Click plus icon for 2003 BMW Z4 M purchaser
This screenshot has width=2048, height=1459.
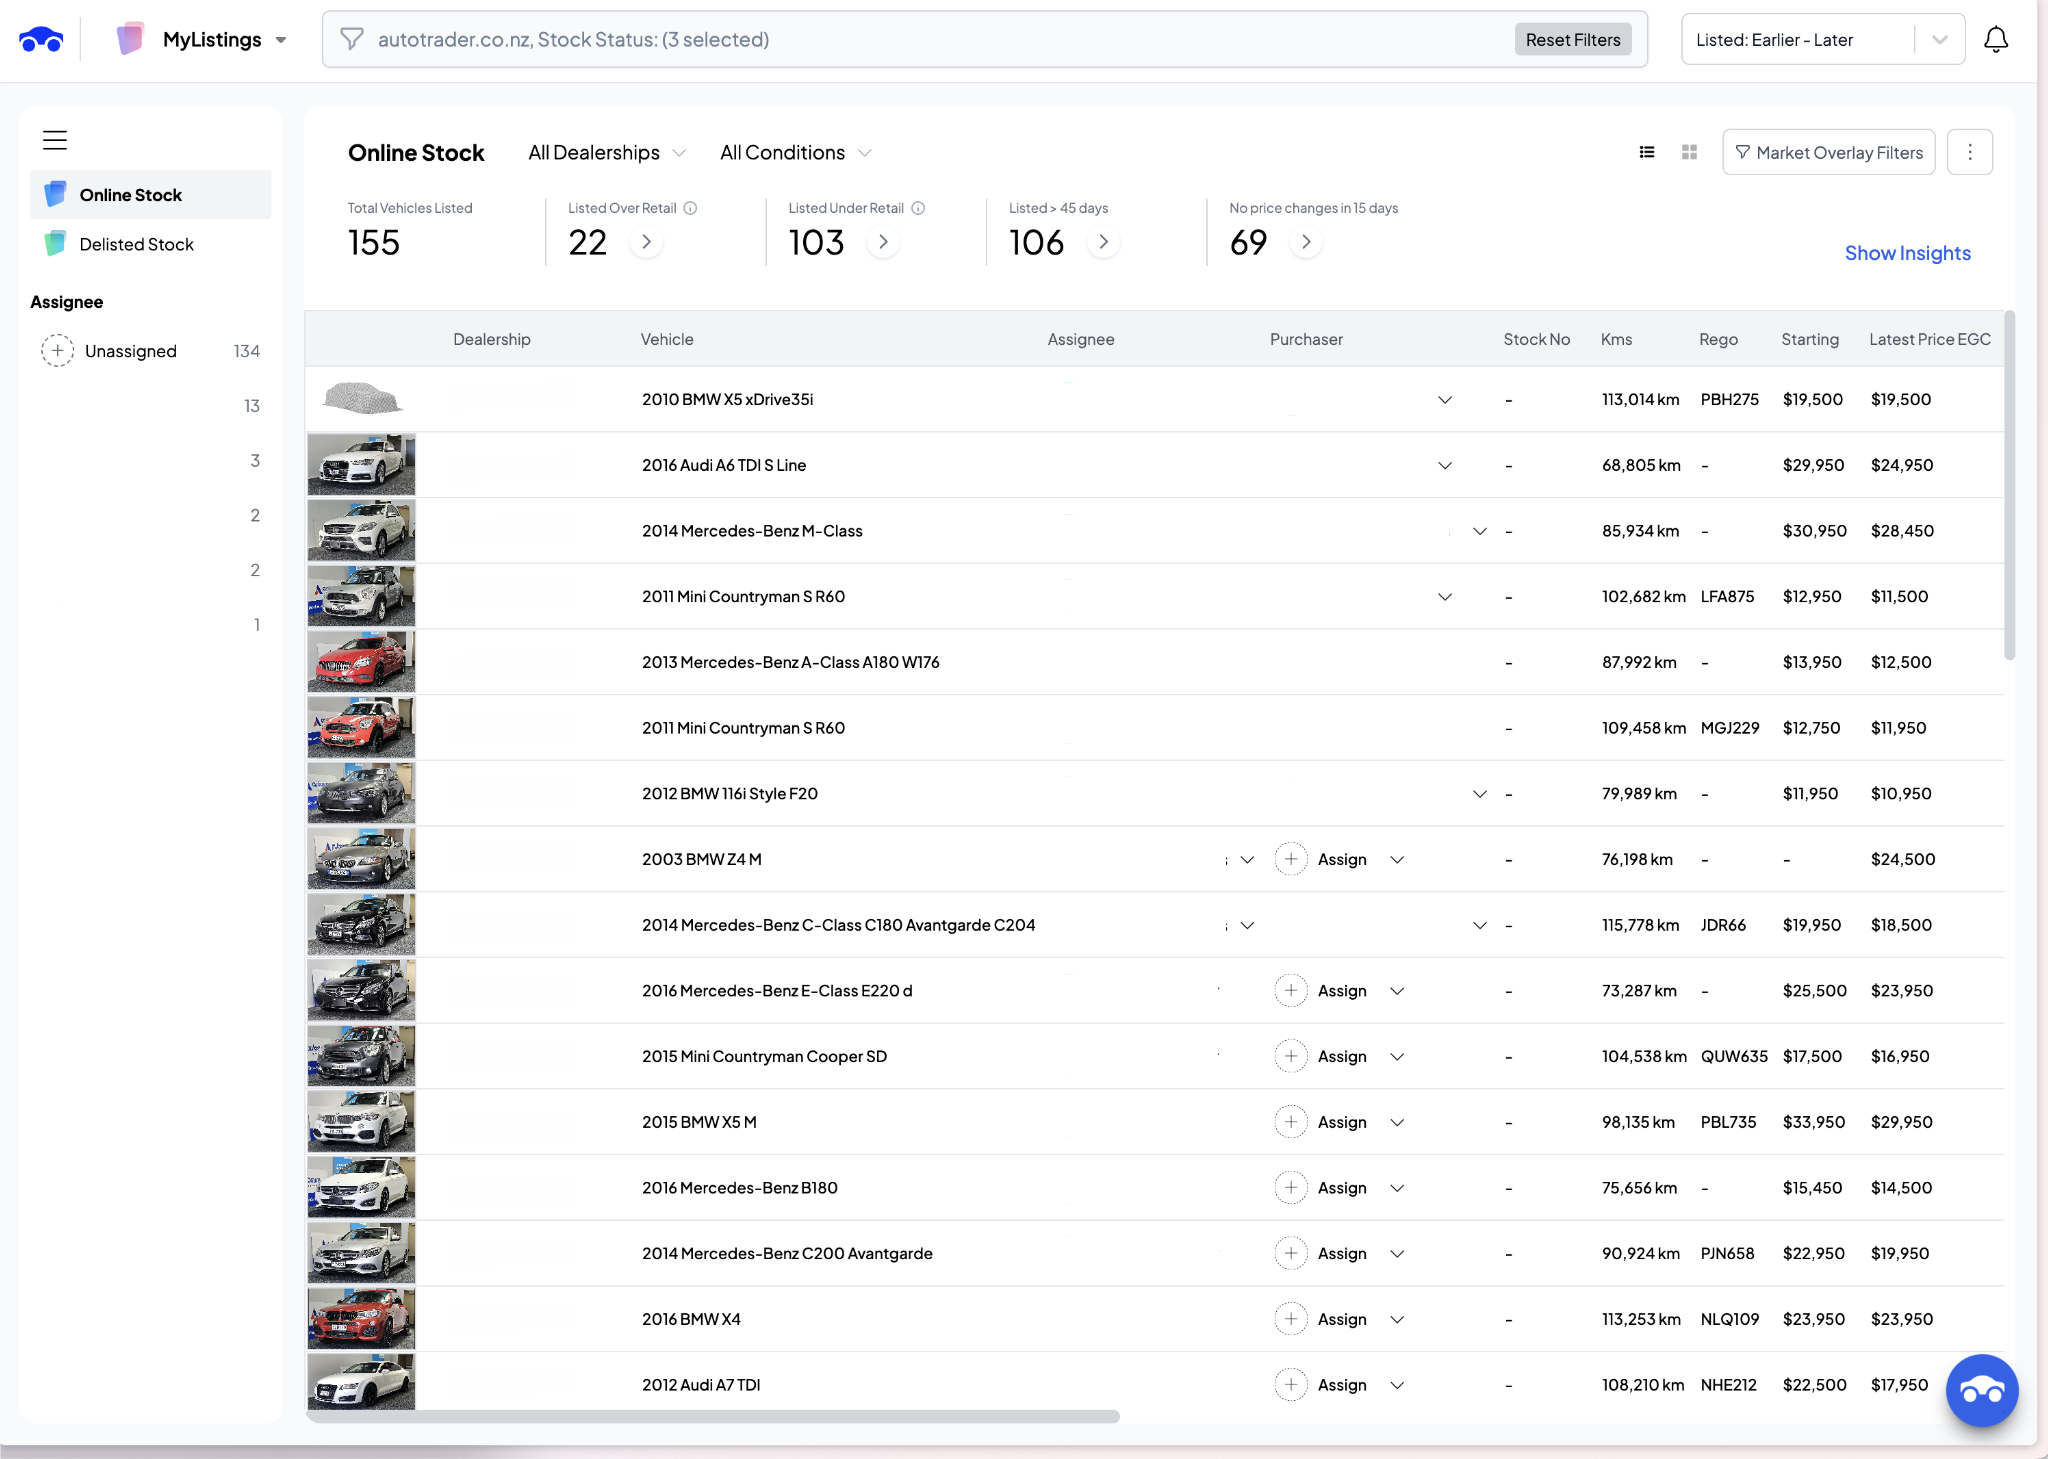click(x=1291, y=859)
